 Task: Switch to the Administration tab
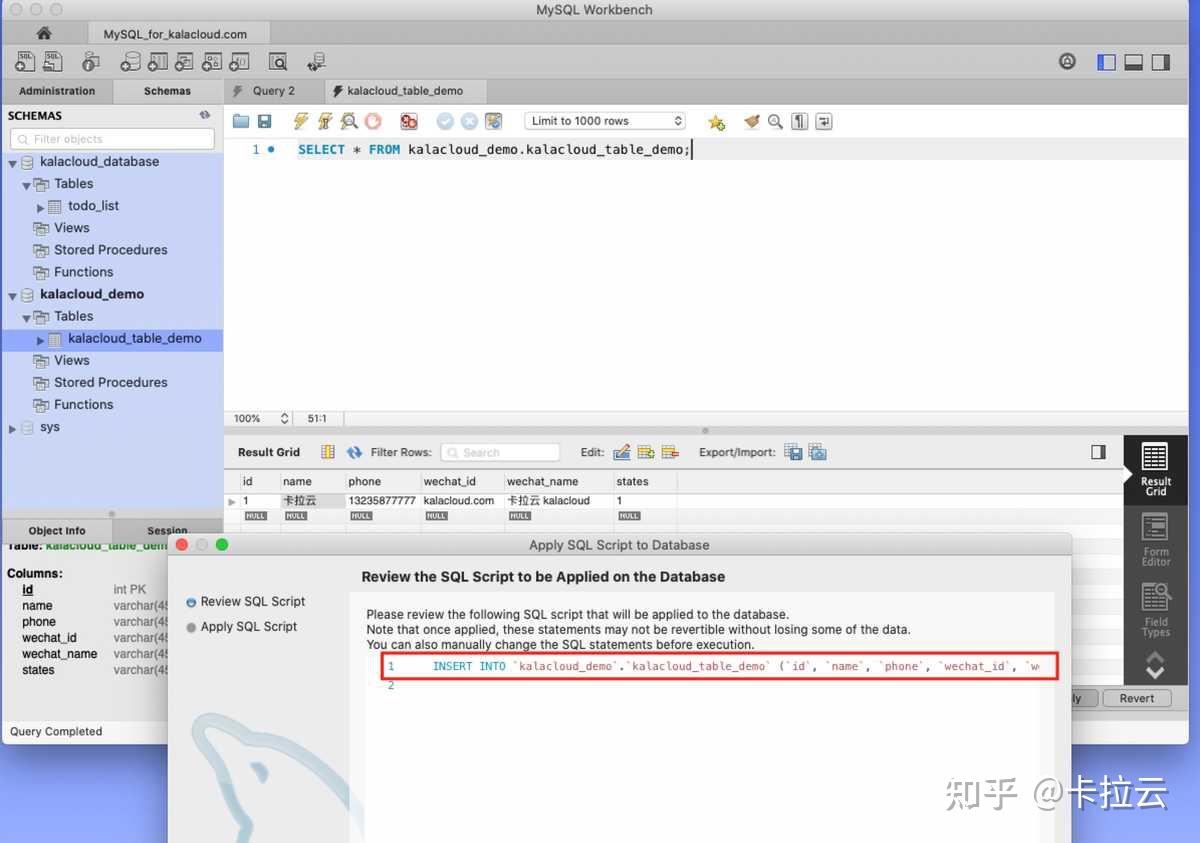(x=57, y=91)
